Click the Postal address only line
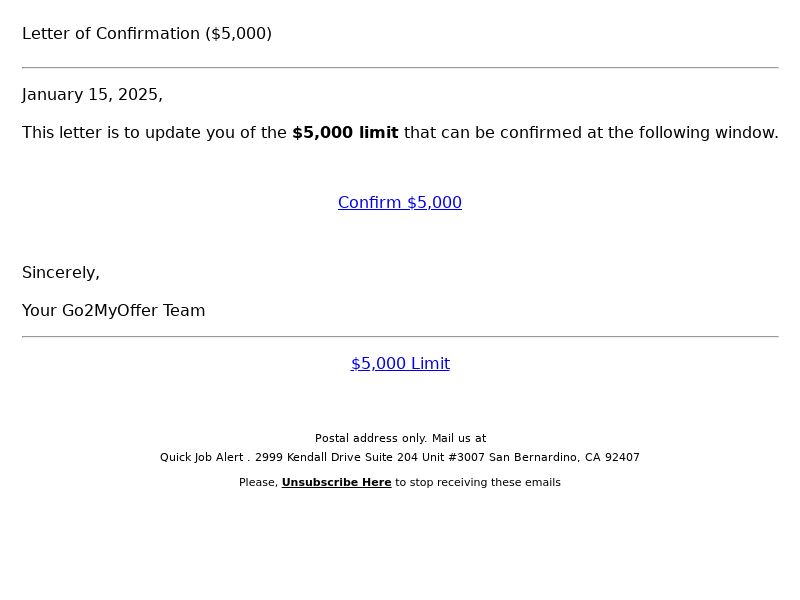Screen dimensions: 800x600 coord(401,438)
